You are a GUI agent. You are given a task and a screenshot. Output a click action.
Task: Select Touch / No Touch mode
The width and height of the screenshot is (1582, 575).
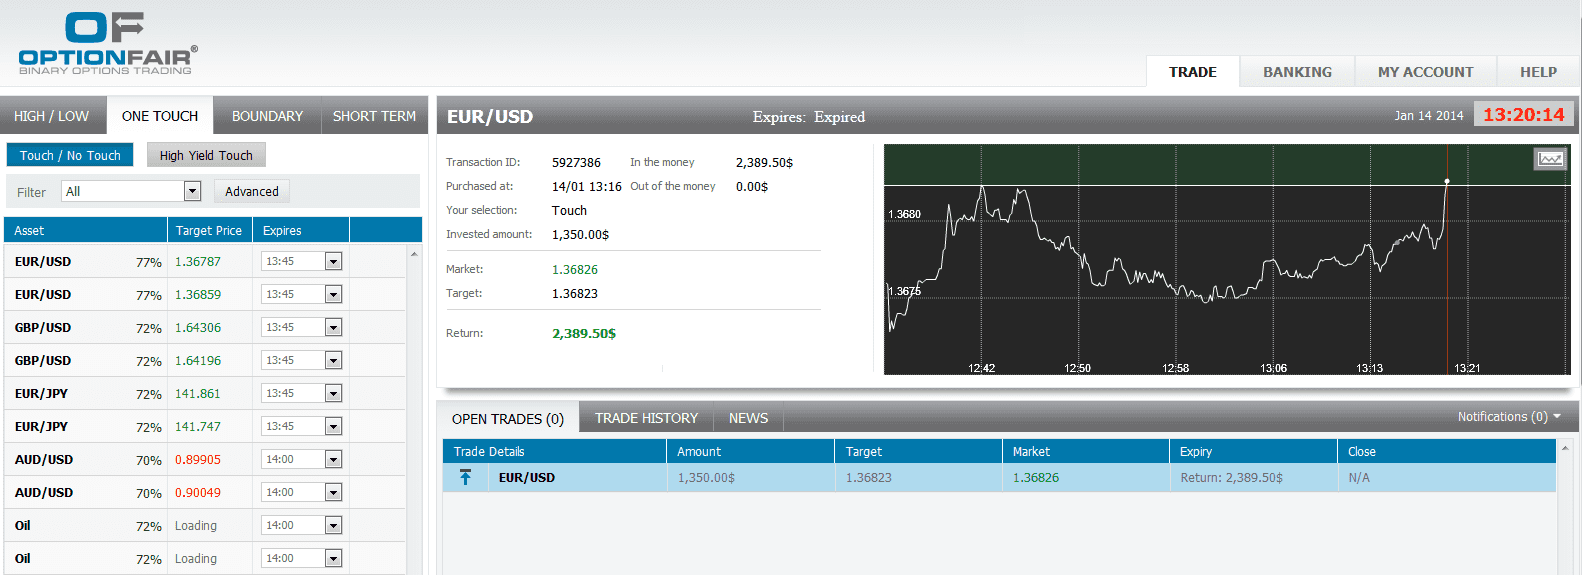coord(70,155)
